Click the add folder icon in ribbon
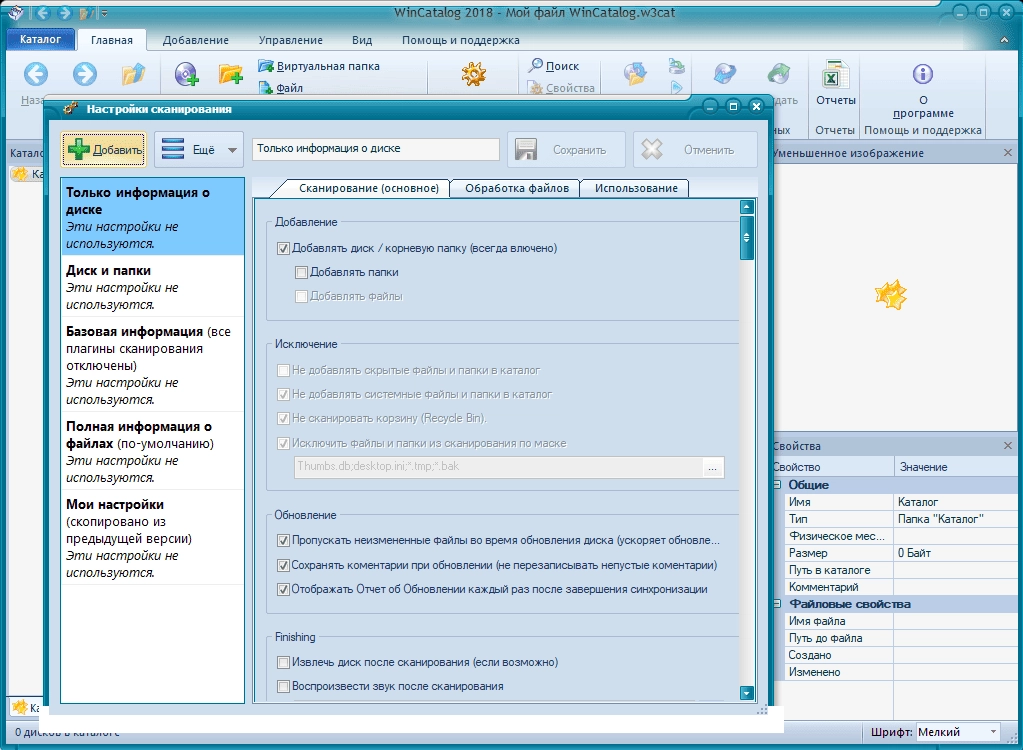The height and width of the screenshot is (750, 1023). [230, 74]
